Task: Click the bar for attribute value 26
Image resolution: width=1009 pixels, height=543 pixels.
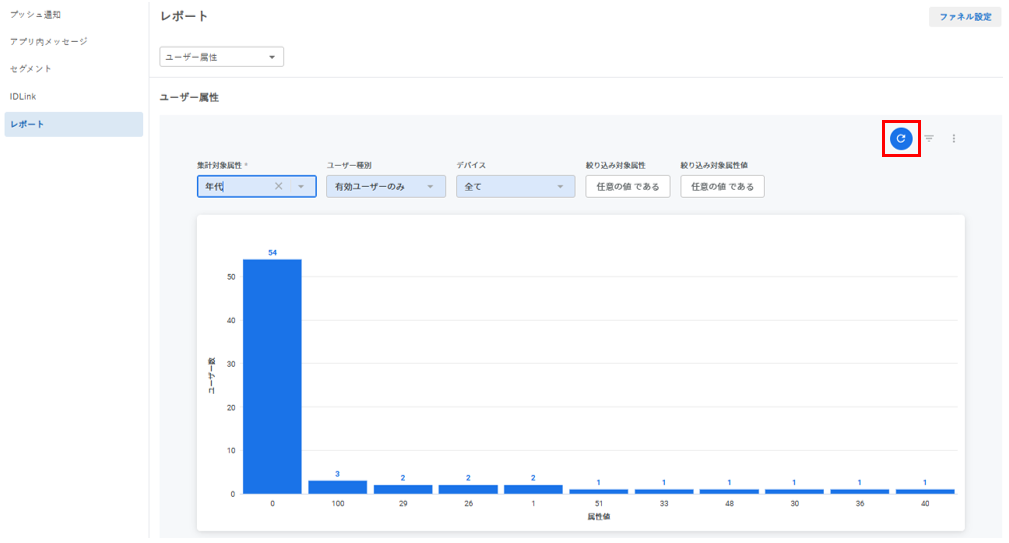Action: (468, 489)
